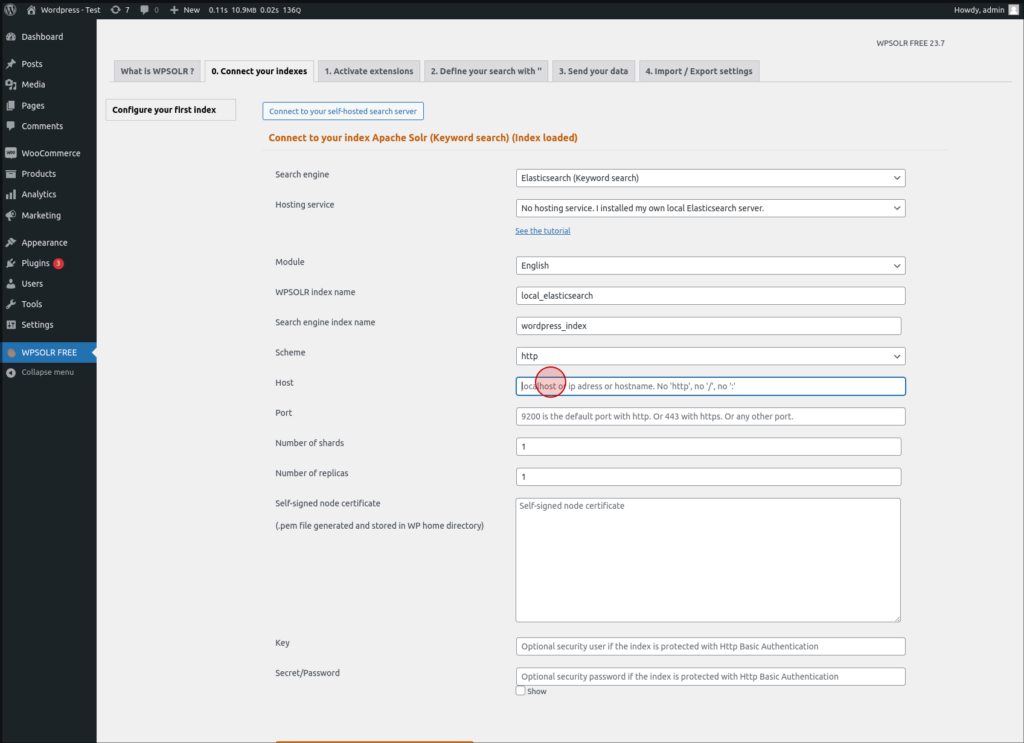Focus the Number of shards field
The height and width of the screenshot is (743, 1024).
709,447
